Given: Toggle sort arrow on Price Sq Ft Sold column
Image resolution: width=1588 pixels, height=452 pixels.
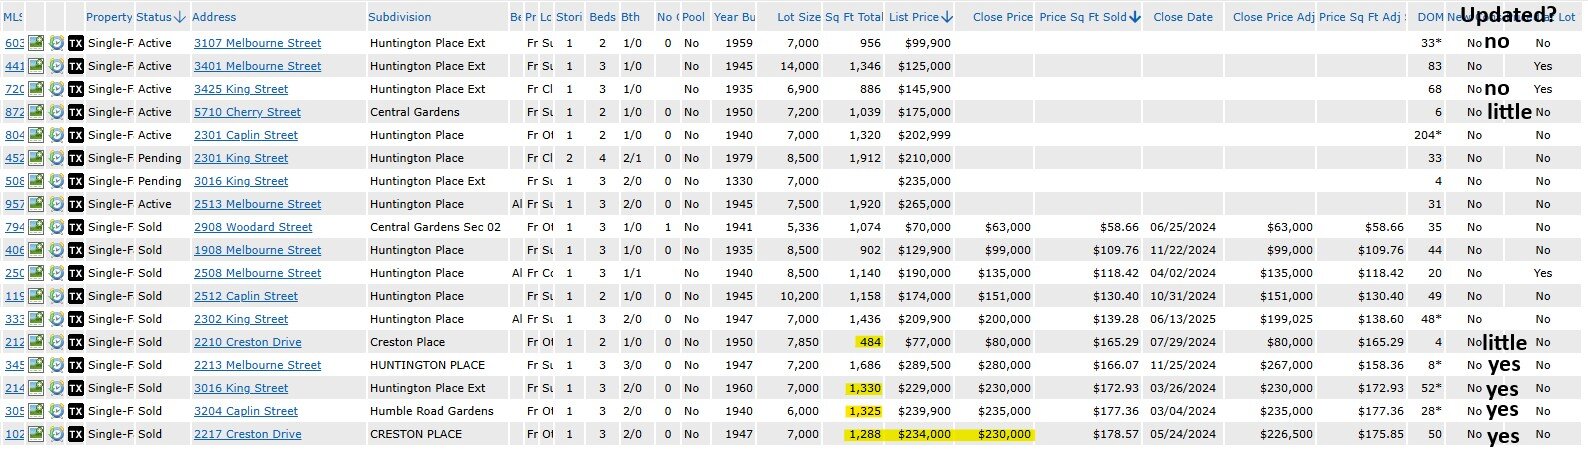Looking at the screenshot, I should (x=1135, y=17).
